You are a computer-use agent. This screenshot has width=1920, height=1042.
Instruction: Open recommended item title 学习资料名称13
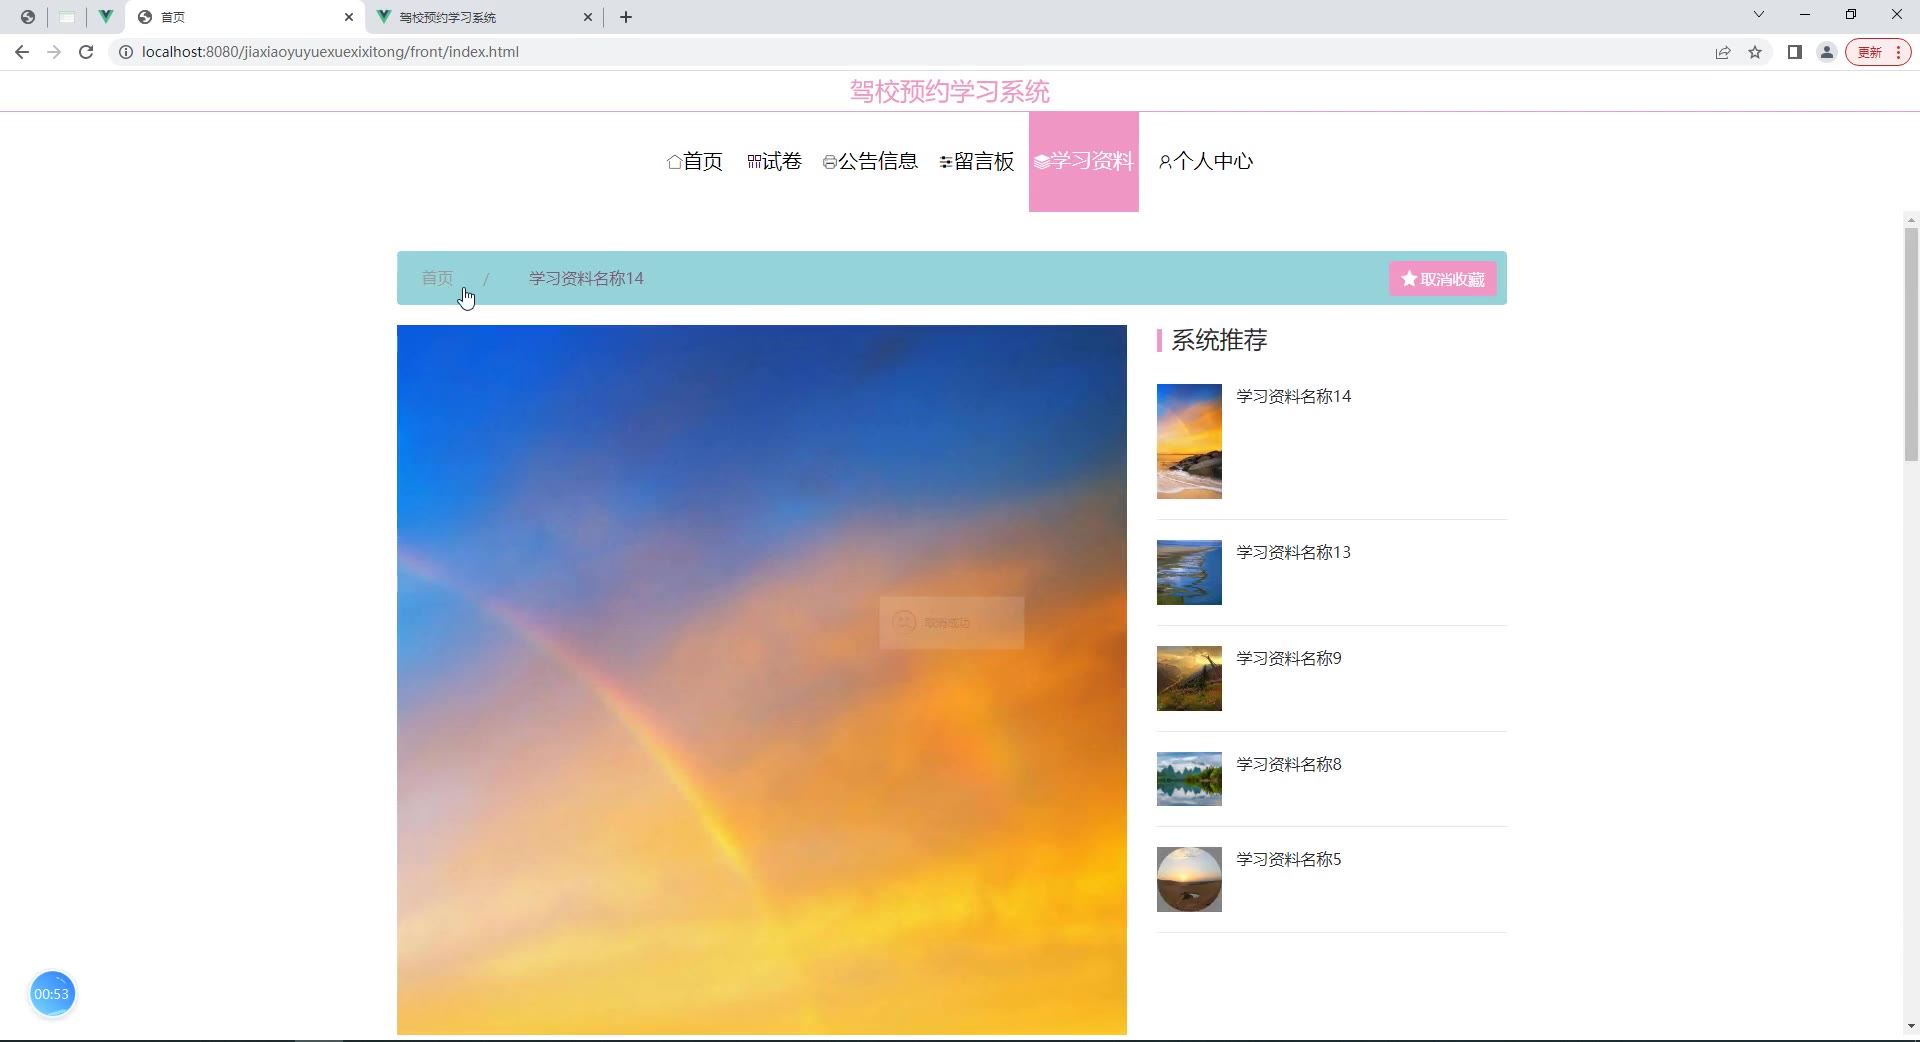tap(1293, 552)
